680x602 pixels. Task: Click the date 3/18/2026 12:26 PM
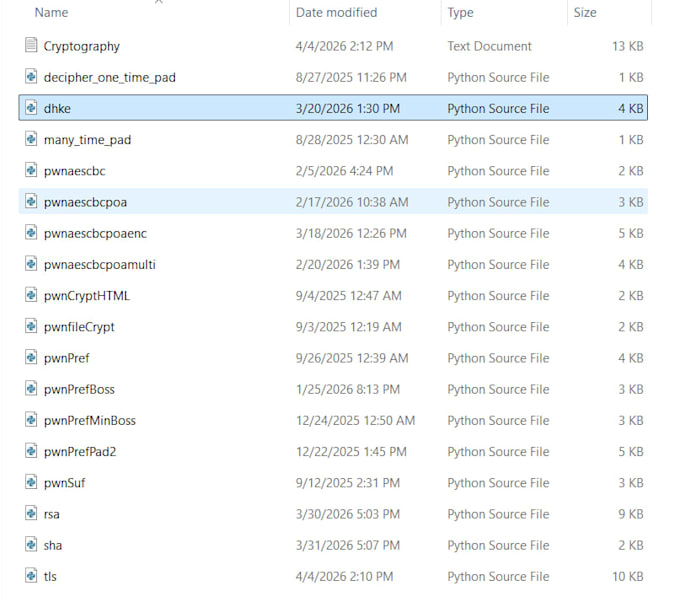351,233
